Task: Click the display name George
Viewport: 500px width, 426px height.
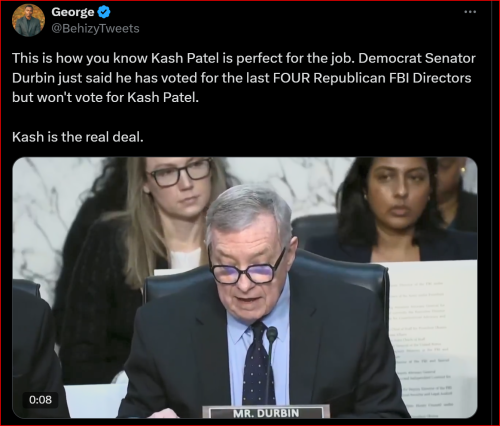Action: coord(73,12)
